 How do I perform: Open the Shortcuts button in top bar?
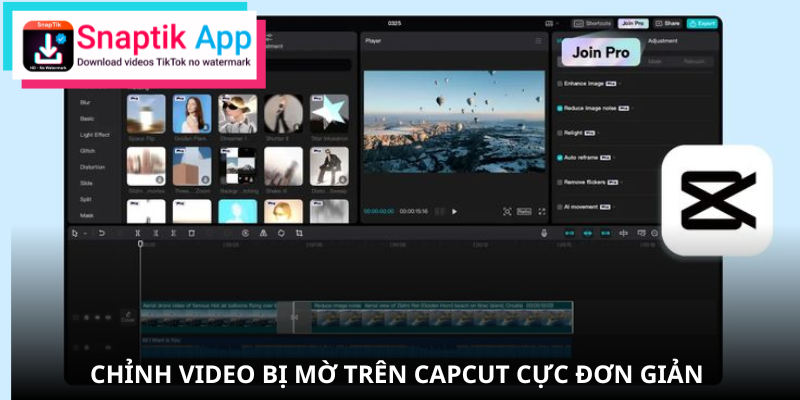coord(592,23)
